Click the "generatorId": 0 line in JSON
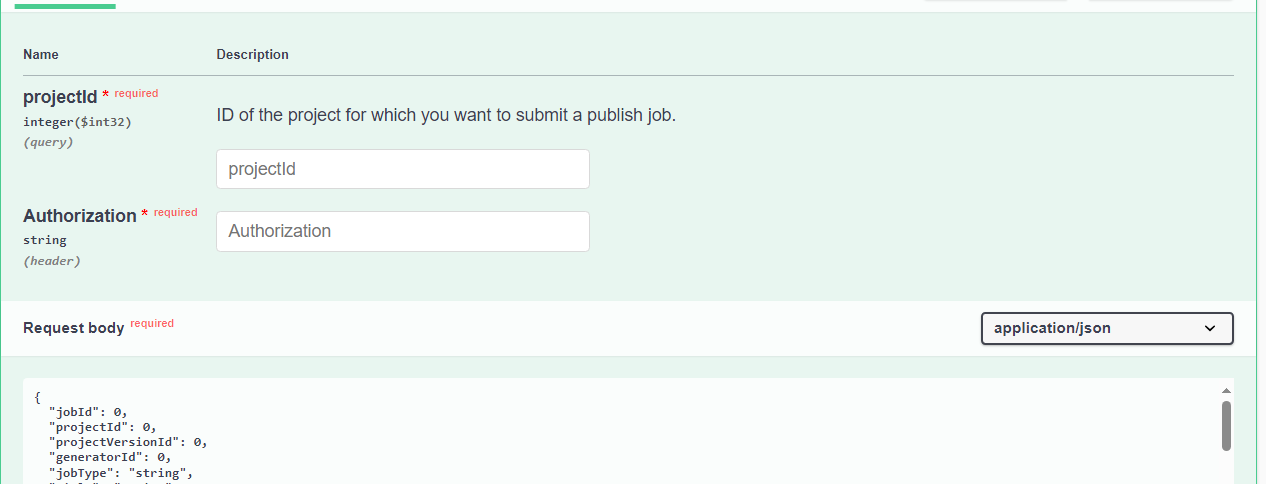The image size is (1266, 484). [x=110, y=457]
